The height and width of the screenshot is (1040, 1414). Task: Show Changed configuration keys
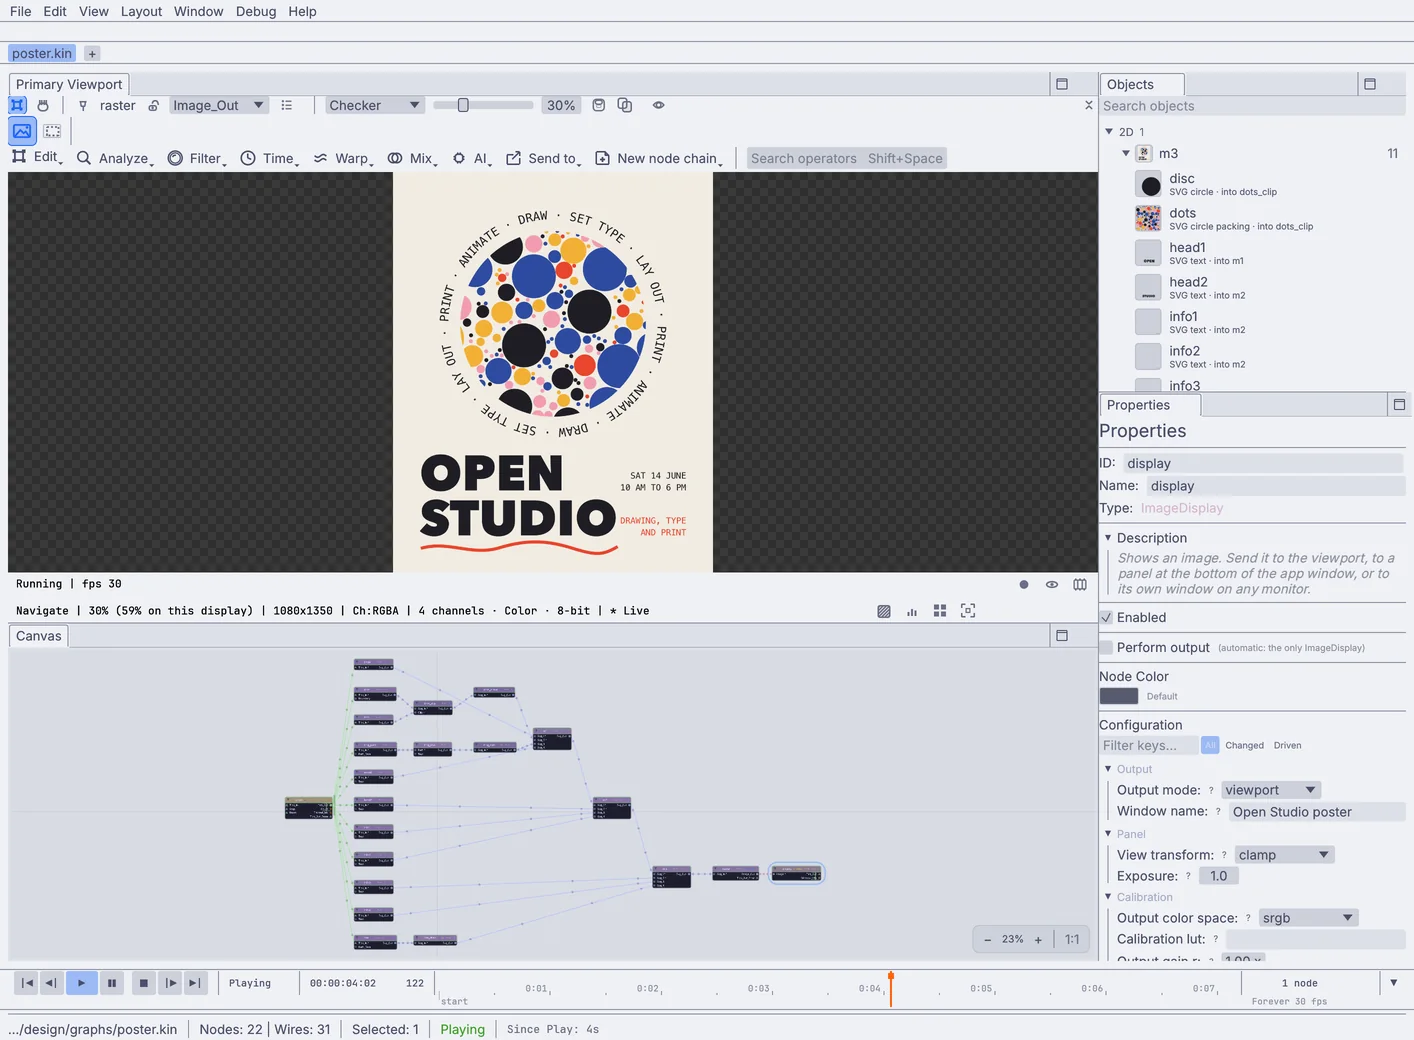[1245, 745]
